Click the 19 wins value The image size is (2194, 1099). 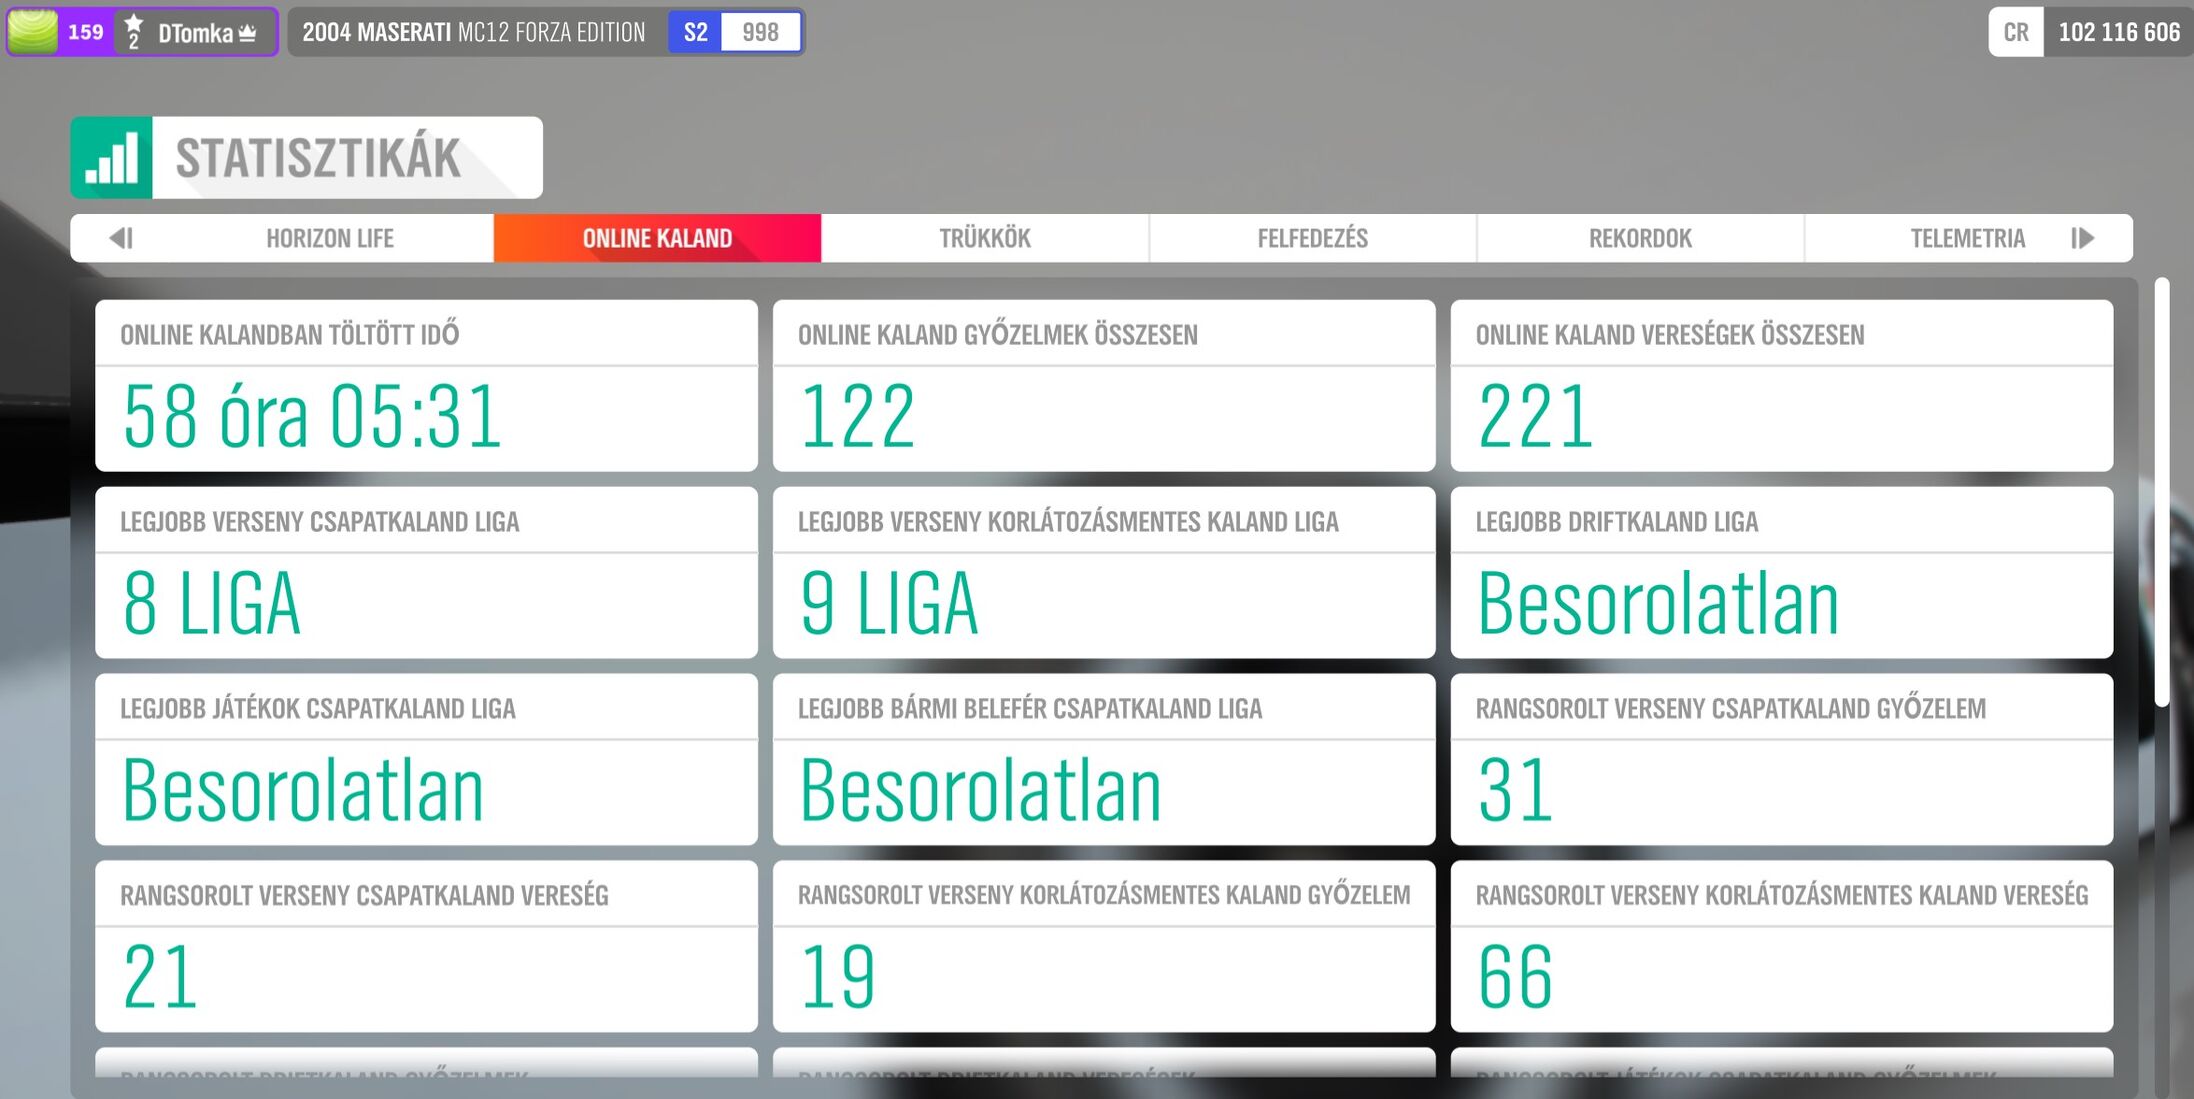tap(837, 977)
